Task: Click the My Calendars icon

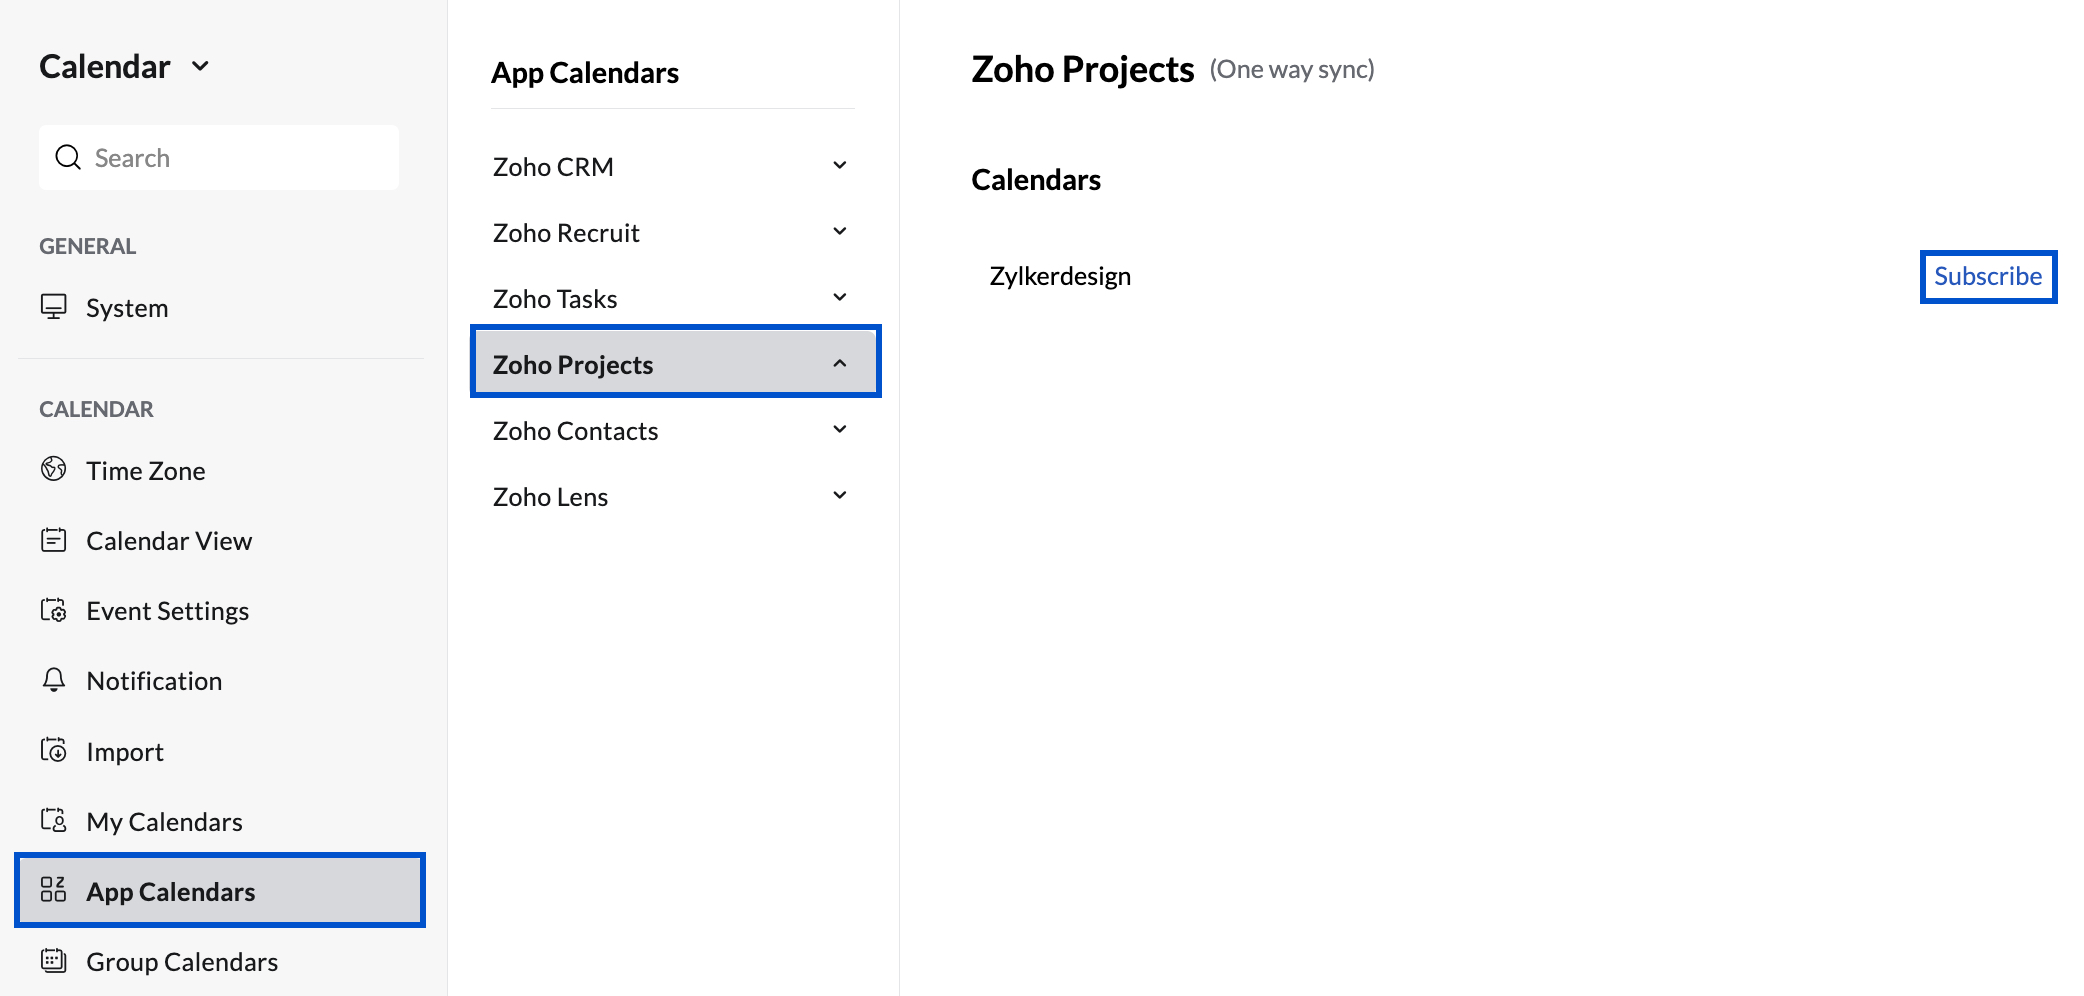Action: coord(54,820)
